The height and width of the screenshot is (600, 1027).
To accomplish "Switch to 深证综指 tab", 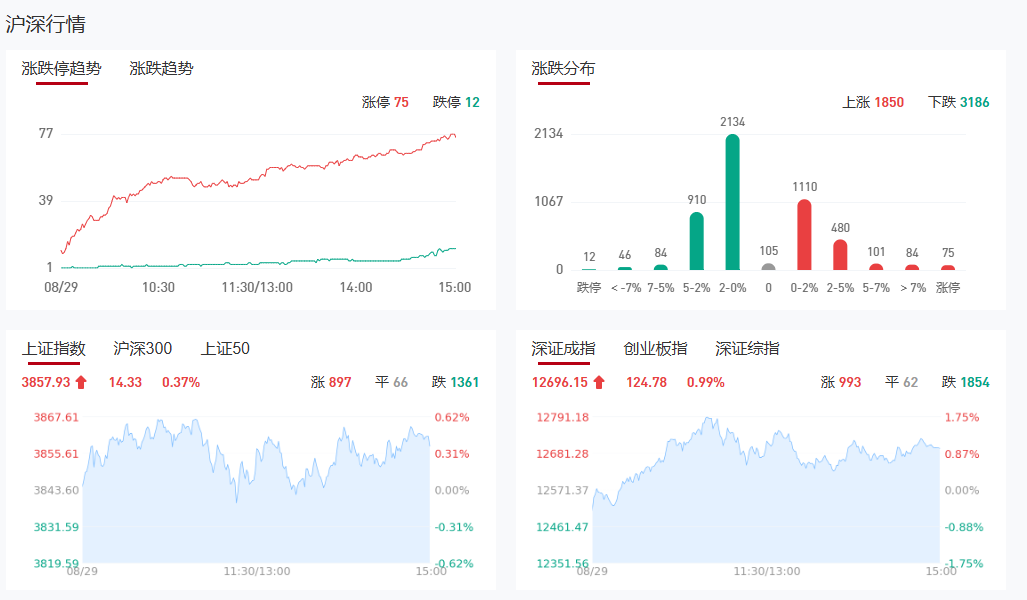I will tap(747, 349).
